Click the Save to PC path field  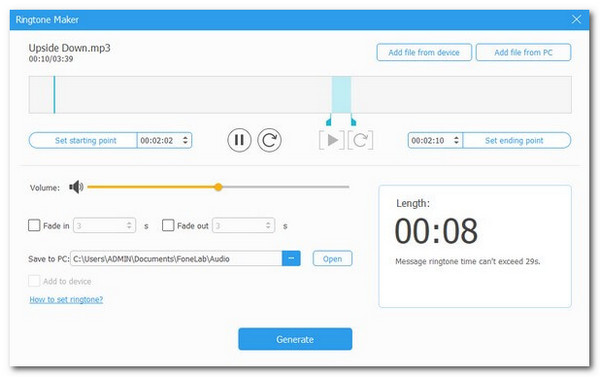click(176, 259)
